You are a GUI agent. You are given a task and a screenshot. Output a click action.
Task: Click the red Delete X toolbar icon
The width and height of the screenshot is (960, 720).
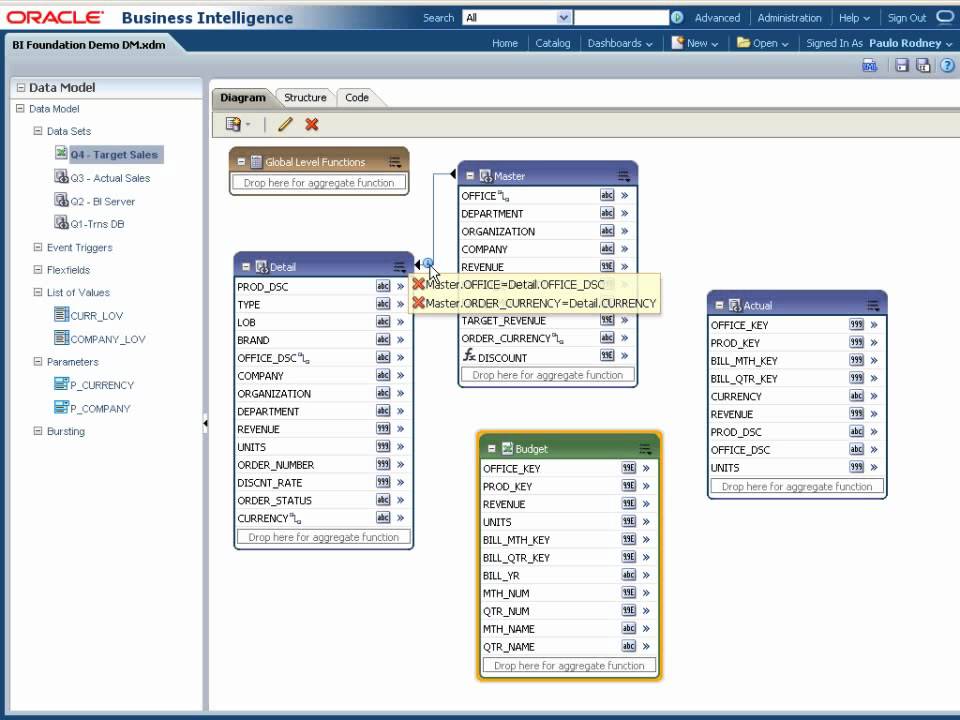(x=312, y=124)
